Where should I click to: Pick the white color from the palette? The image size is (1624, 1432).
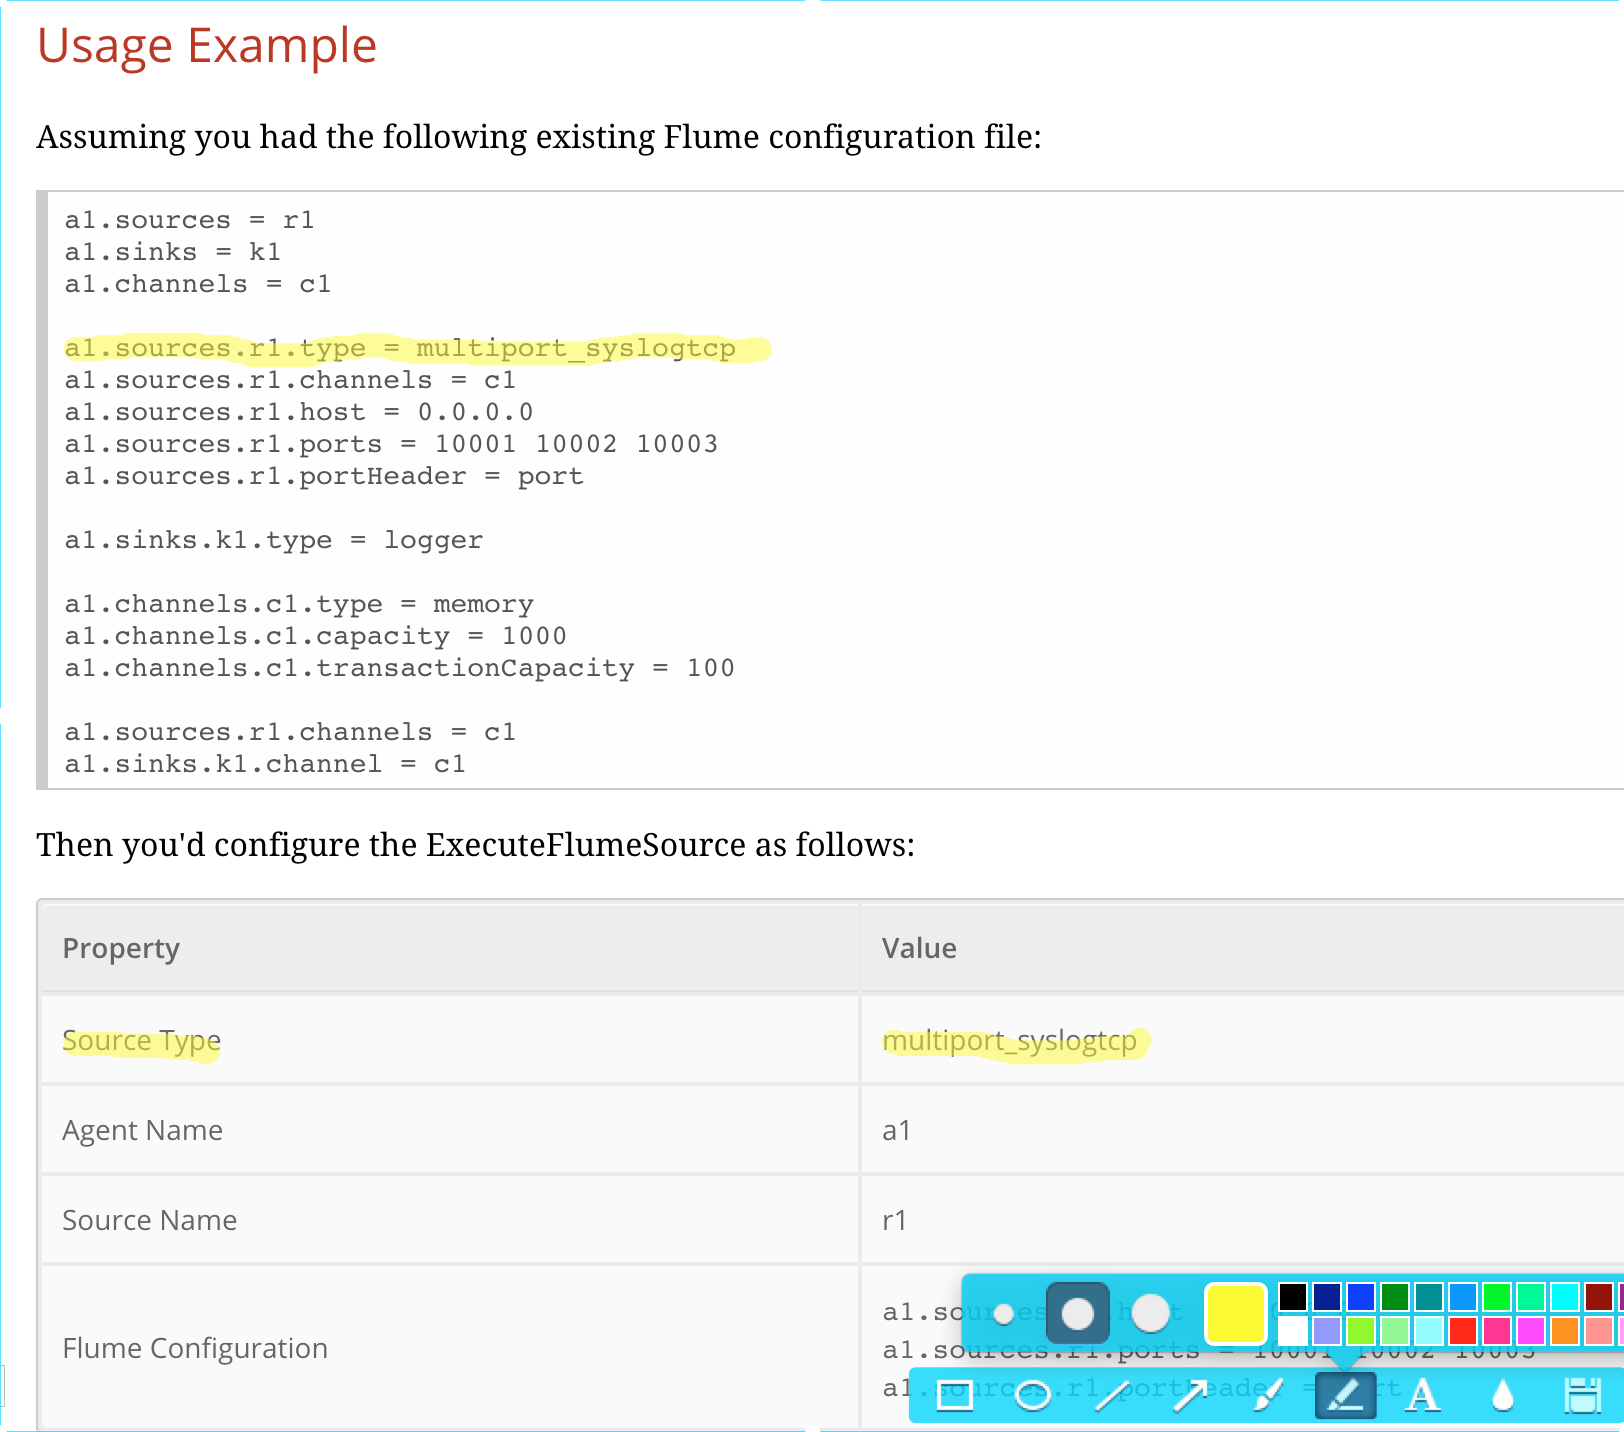point(1291,1329)
